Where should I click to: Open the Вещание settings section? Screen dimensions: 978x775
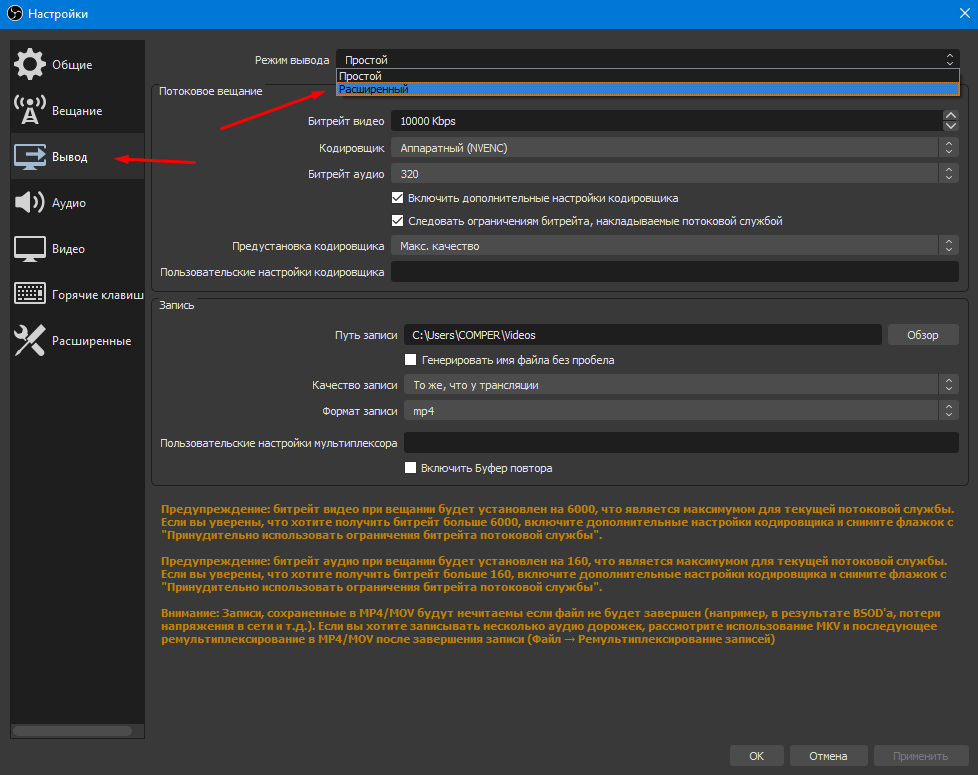point(77,111)
